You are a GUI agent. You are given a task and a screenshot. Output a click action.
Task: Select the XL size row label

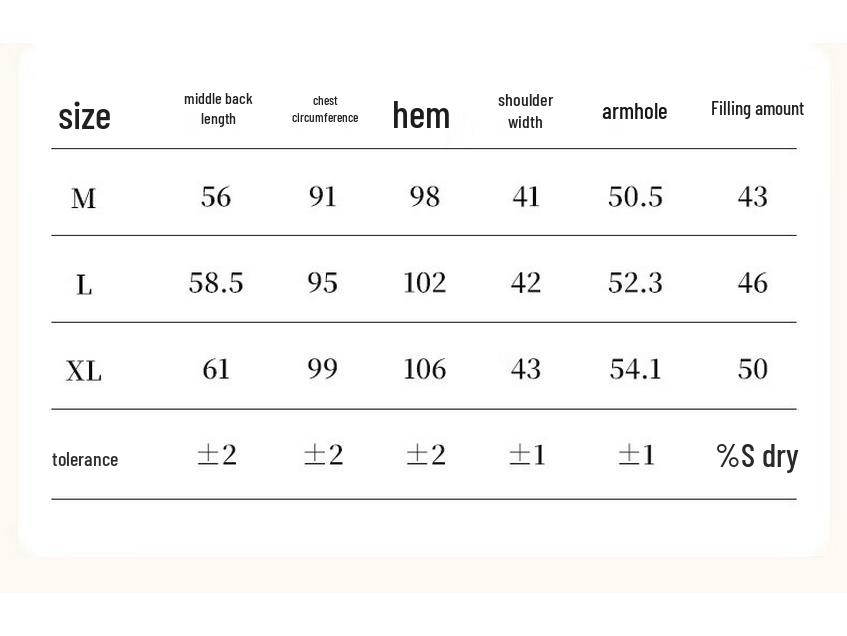[84, 372]
